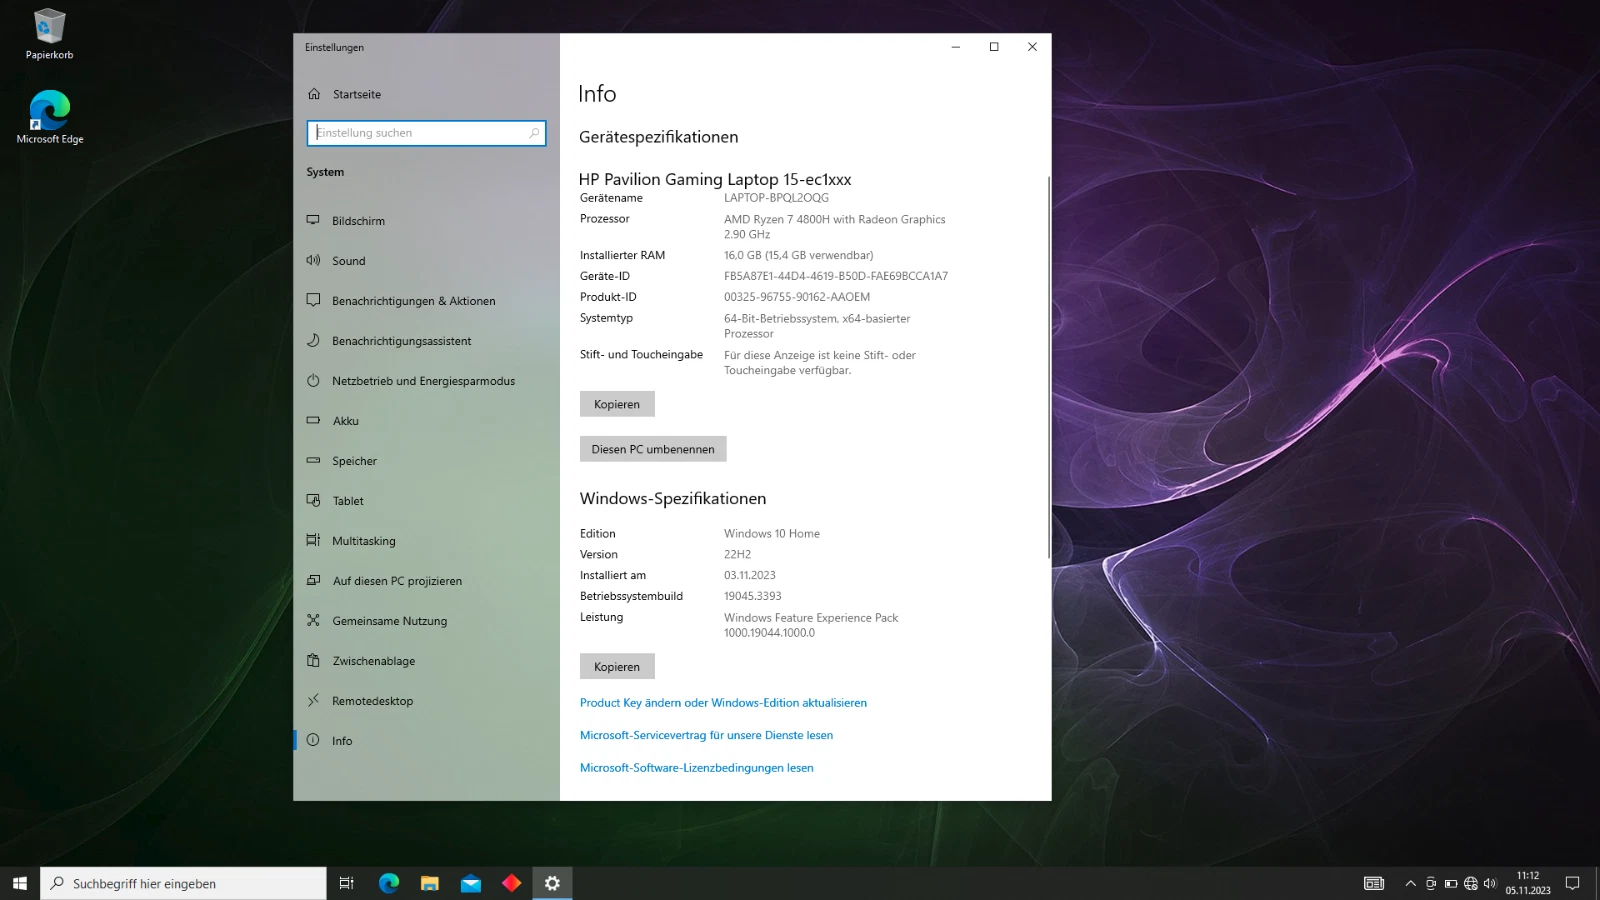Image resolution: width=1600 pixels, height=900 pixels.
Task: Open Task View on the taskbar
Action: point(347,883)
